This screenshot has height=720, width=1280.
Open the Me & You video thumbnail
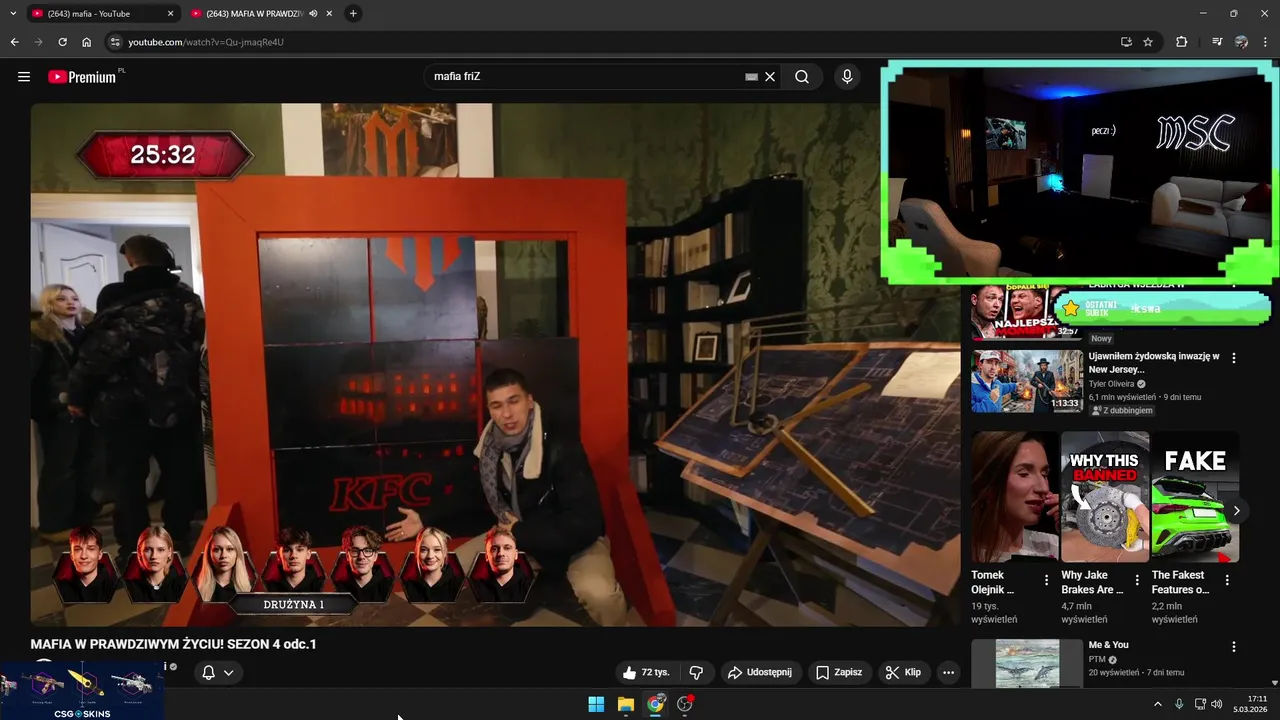(x=1027, y=663)
